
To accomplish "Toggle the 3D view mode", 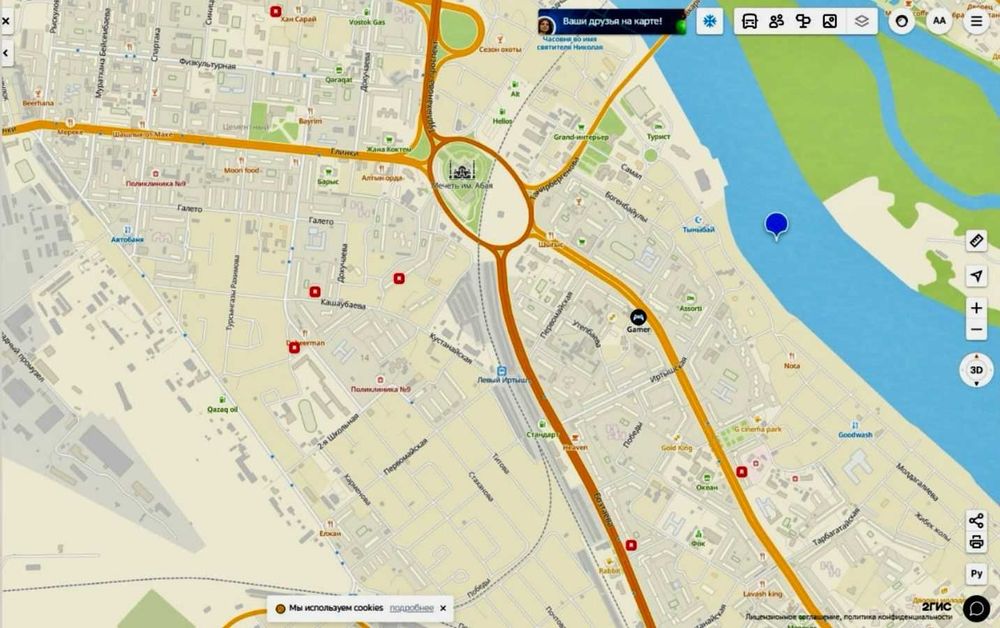I will point(976,370).
